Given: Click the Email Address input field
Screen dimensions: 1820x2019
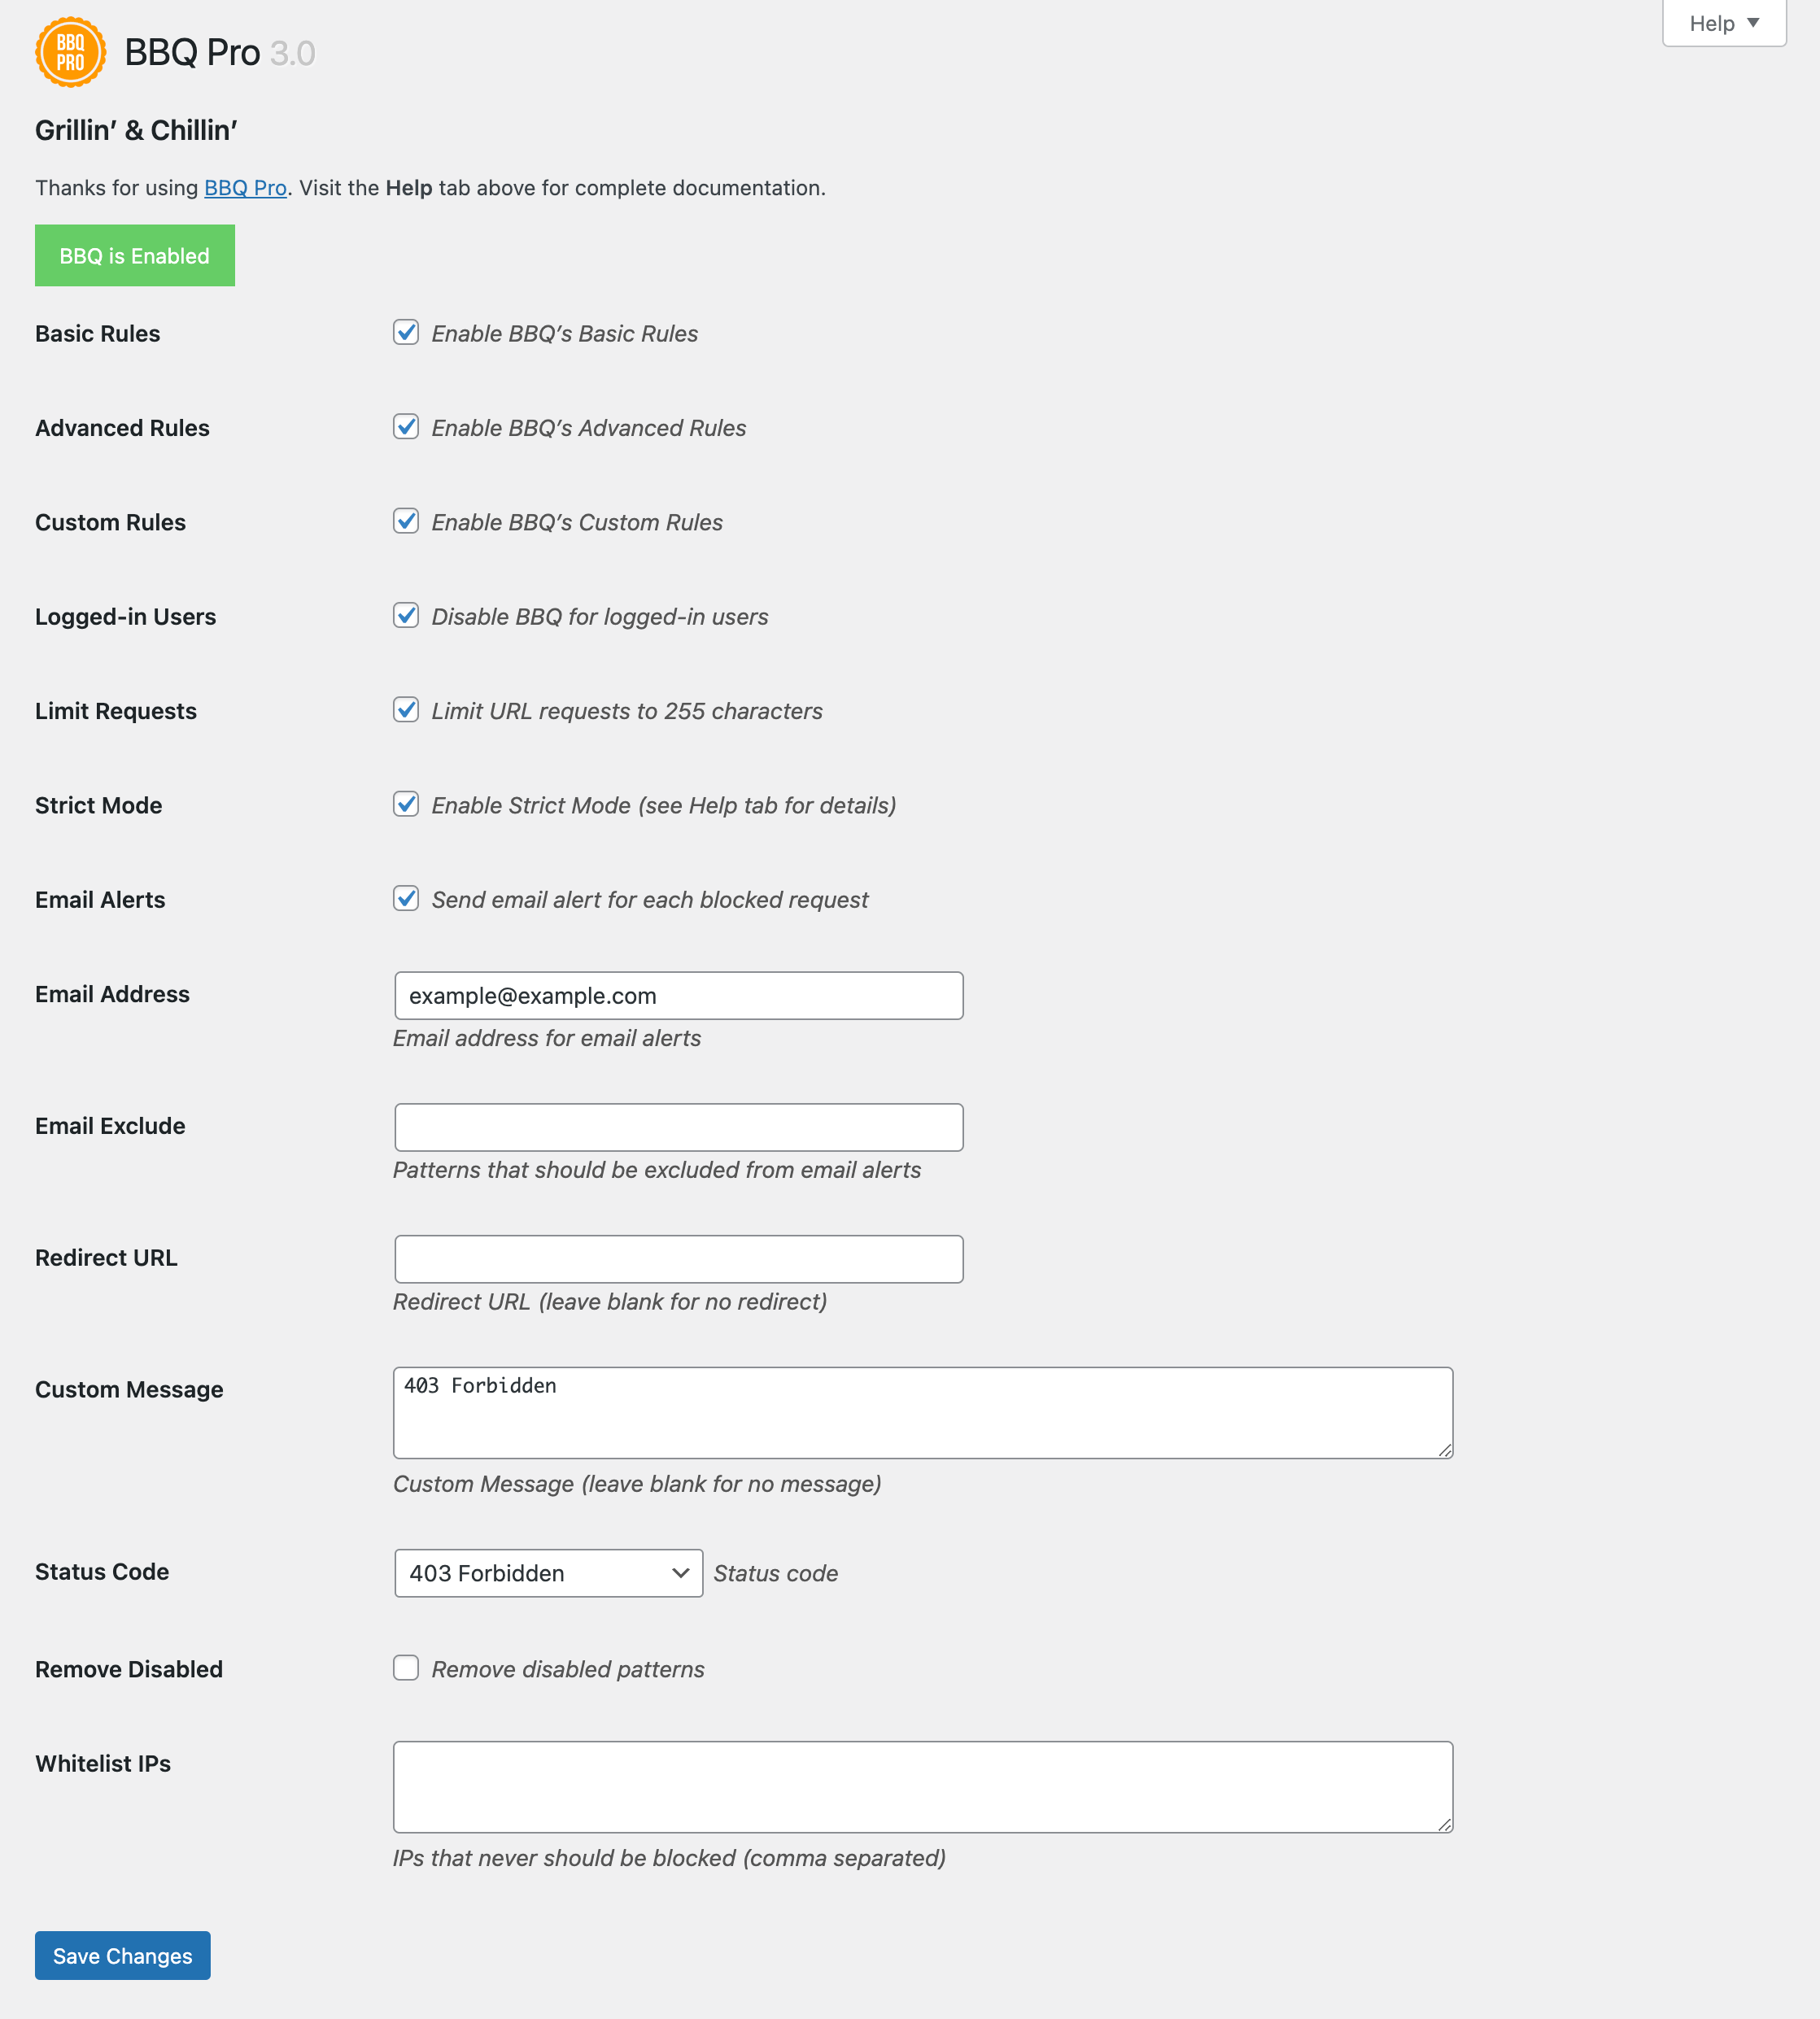Looking at the screenshot, I should pyautogui.click(x=679, y=996).
